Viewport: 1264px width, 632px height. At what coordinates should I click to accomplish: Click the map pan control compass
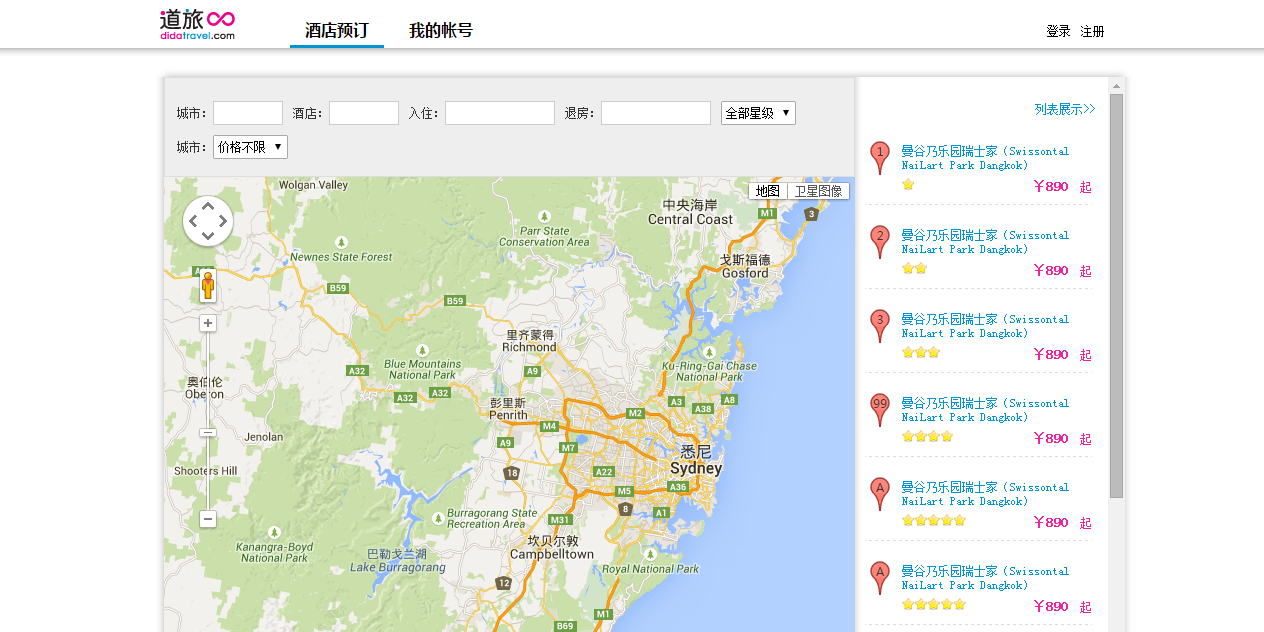click(x=208, y=221)
